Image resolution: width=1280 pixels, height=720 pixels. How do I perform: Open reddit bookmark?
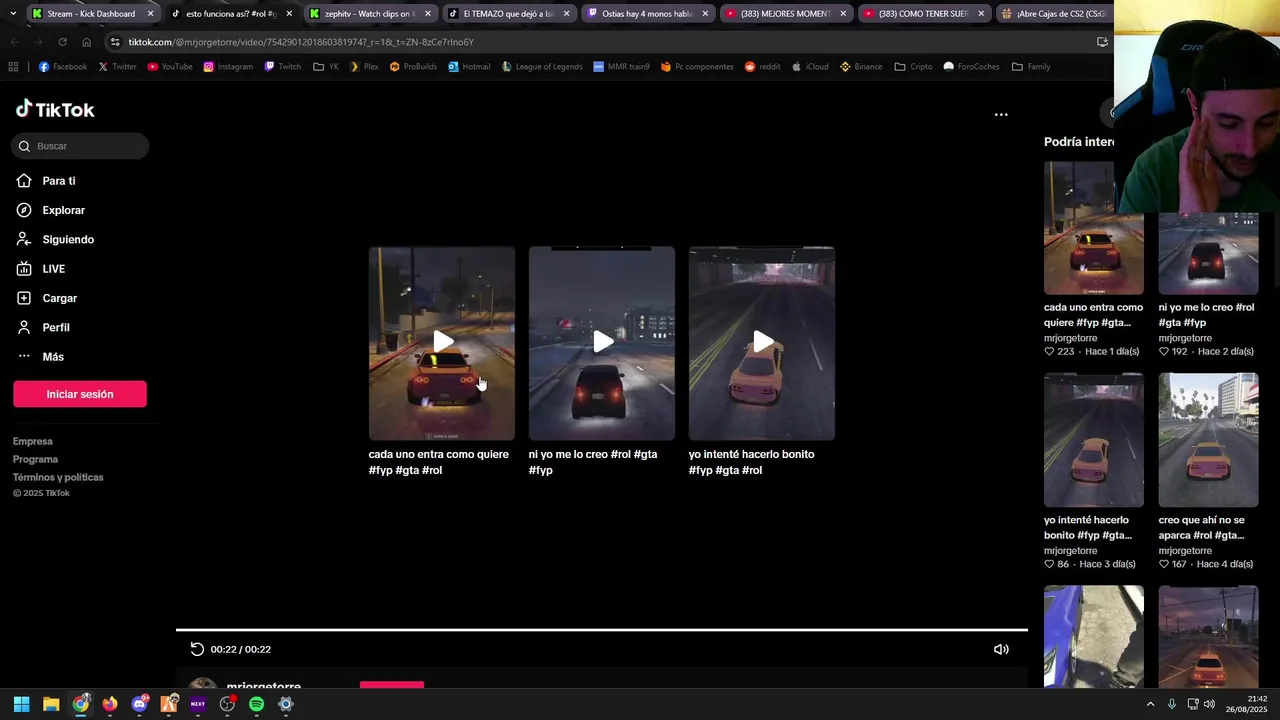pos(762,67)
